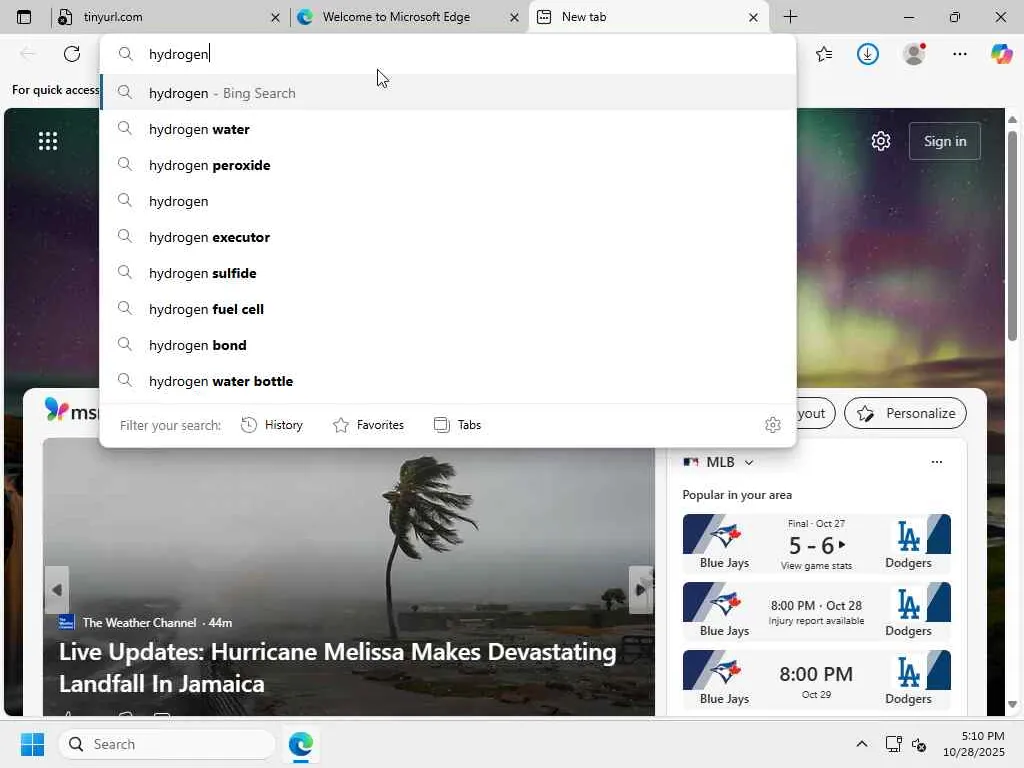
Task: Select 'hydrogen bond' suggestion
Action: click(x=448, y=345)
